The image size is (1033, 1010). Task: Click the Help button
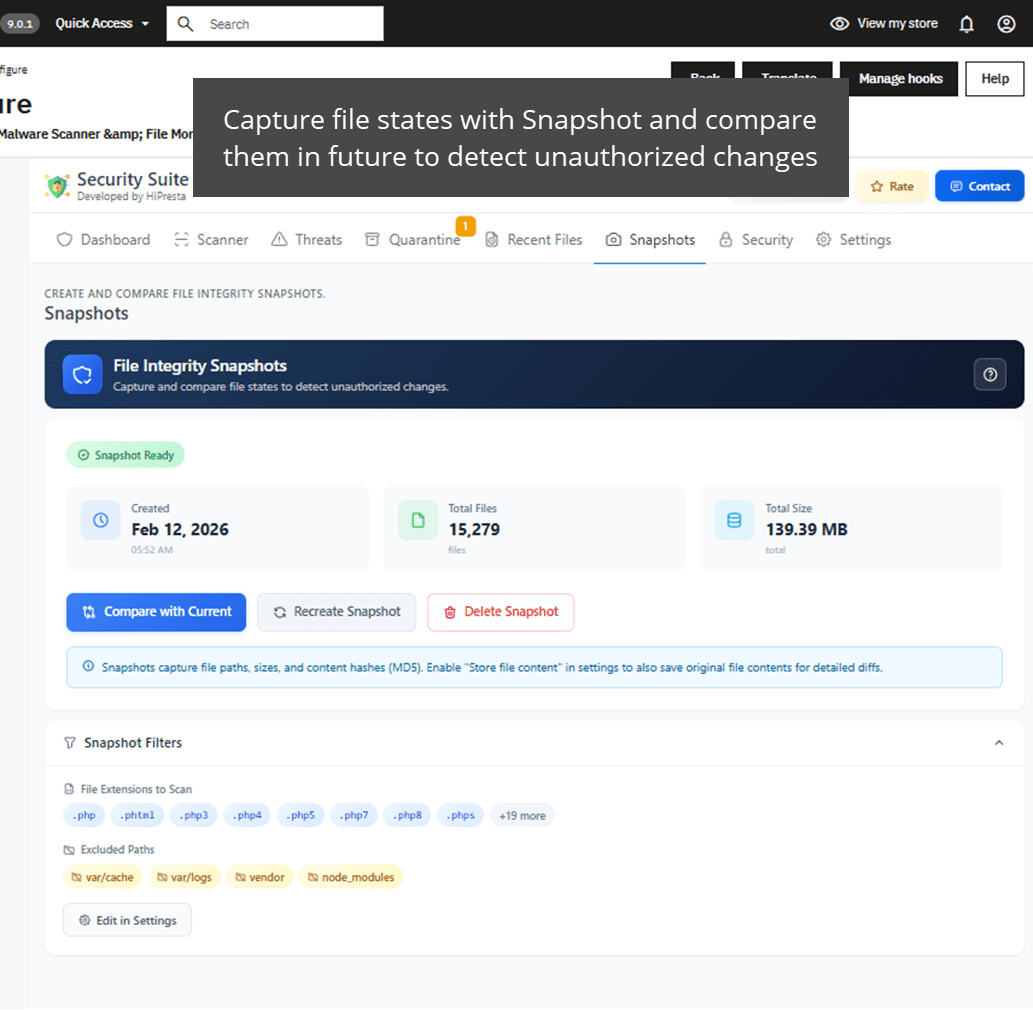pyautogui.click(x=994, y=79)
